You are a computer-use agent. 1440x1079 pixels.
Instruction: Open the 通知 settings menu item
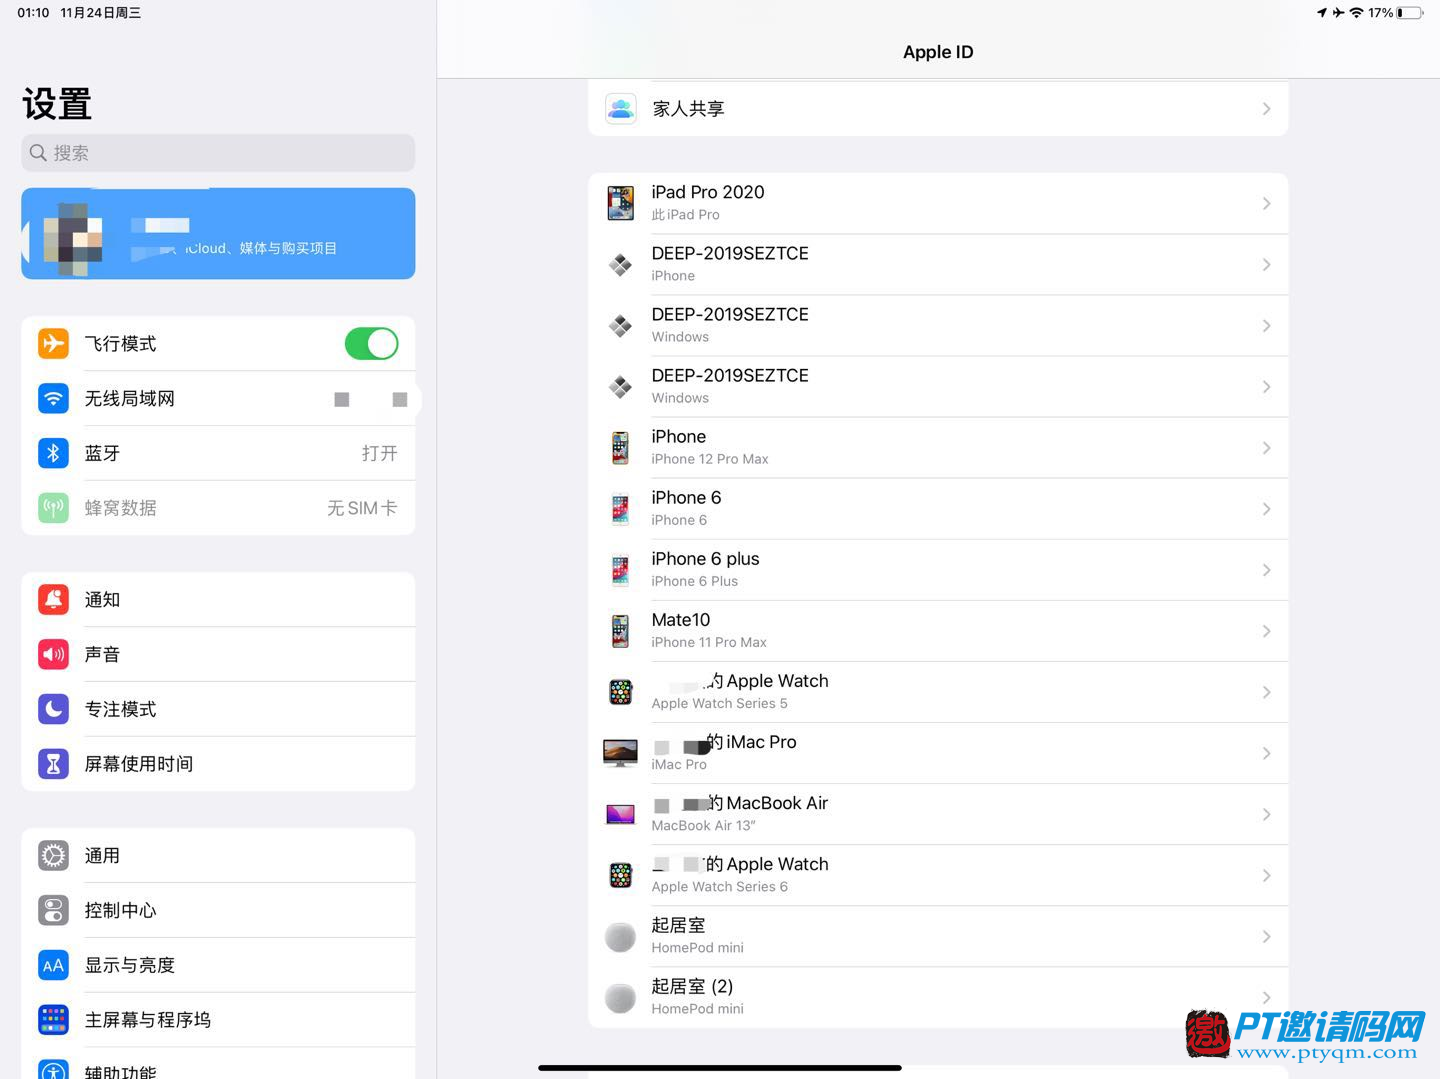[218, 599]
